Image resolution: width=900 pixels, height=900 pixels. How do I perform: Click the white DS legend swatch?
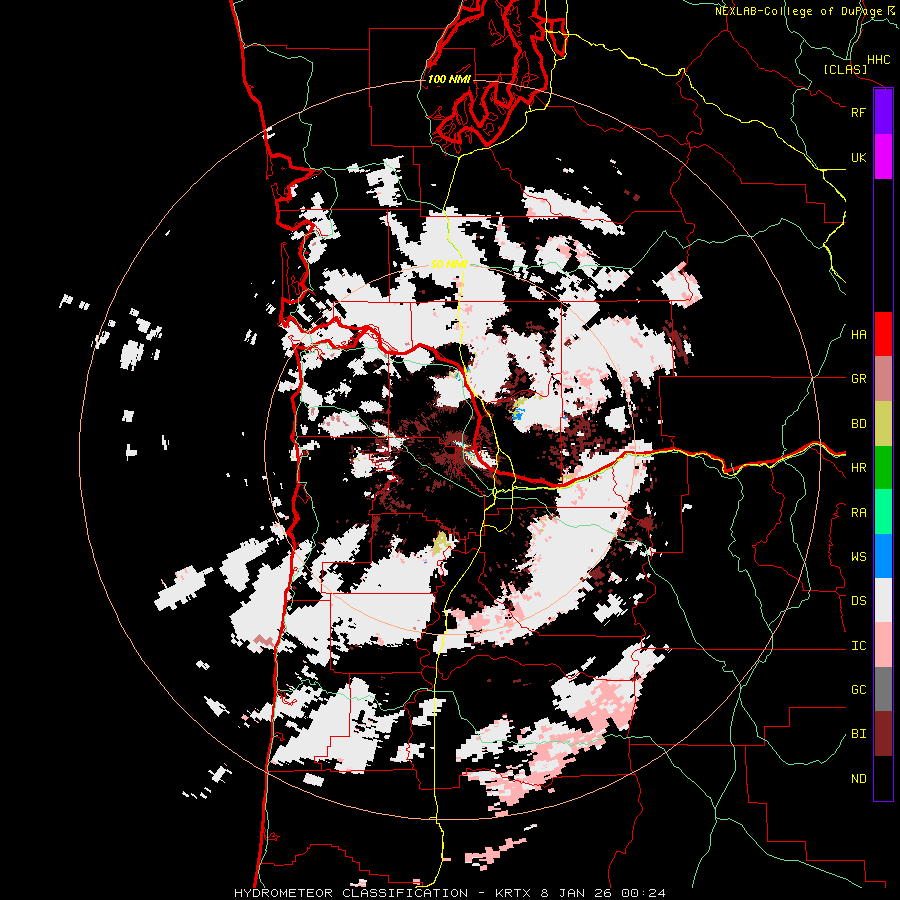tap(883, 600)
